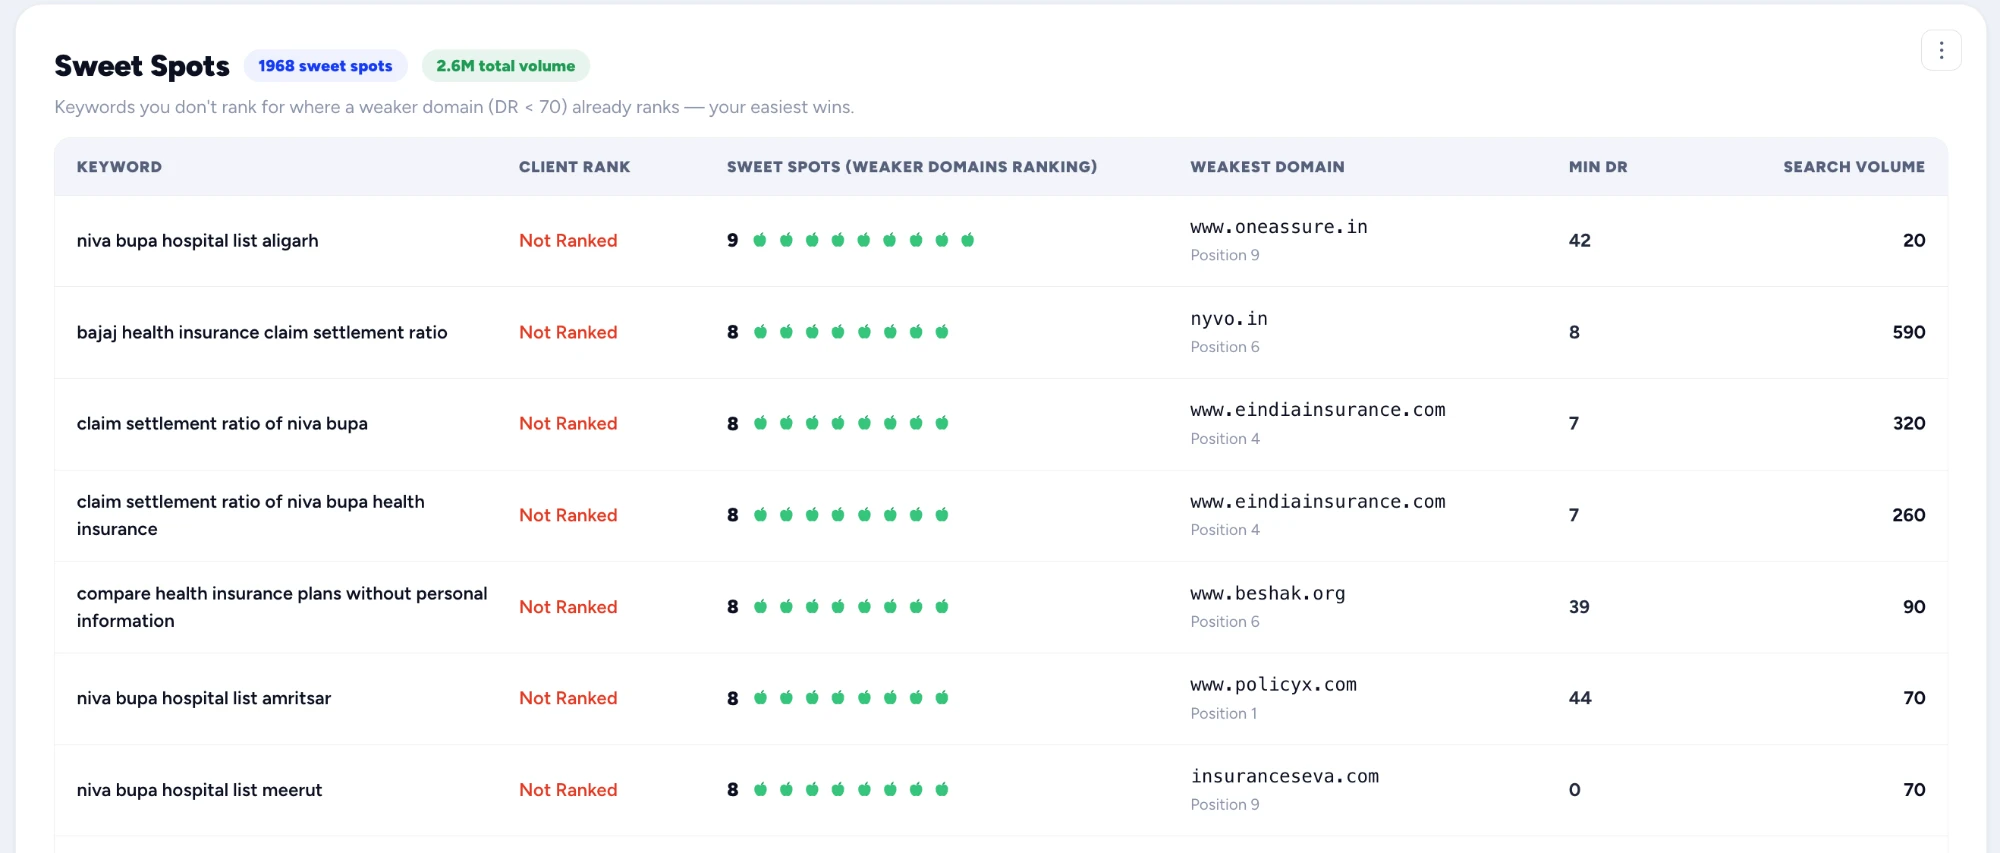Click www.eindiainsurance.com with search volume 260
Viewport: 2000px width, 853px height.
pos(1318,502)
